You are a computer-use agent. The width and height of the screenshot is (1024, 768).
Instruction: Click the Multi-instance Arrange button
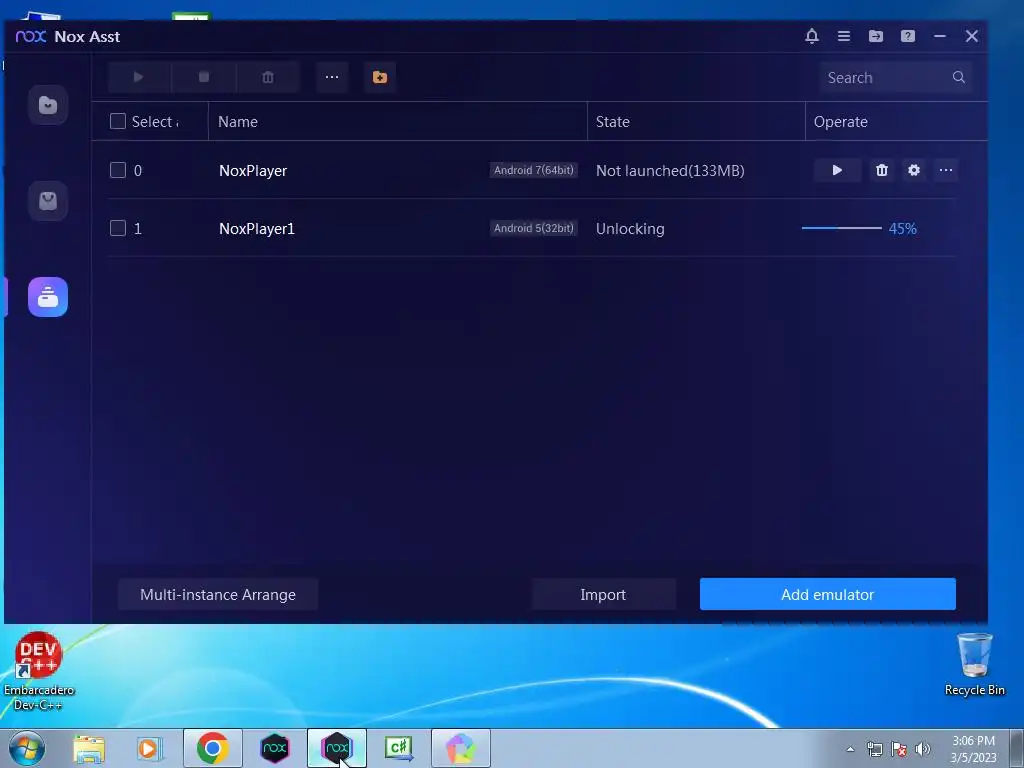click(217, 594)
